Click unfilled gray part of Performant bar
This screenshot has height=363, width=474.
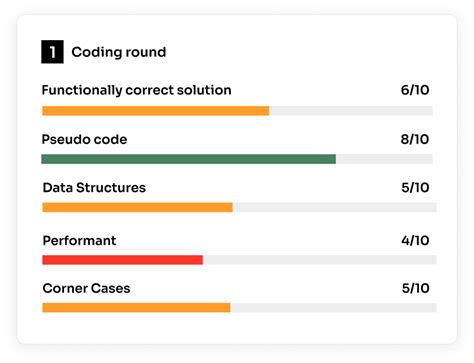[319, 260]
